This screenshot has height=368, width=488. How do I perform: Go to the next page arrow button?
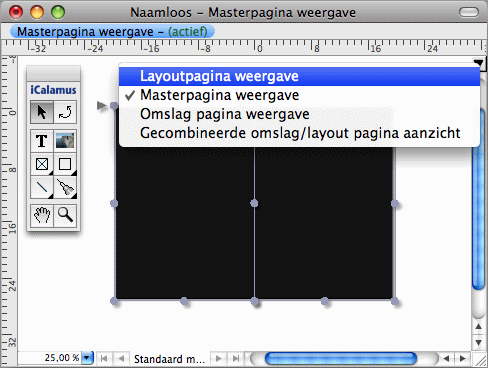point(218,359)
